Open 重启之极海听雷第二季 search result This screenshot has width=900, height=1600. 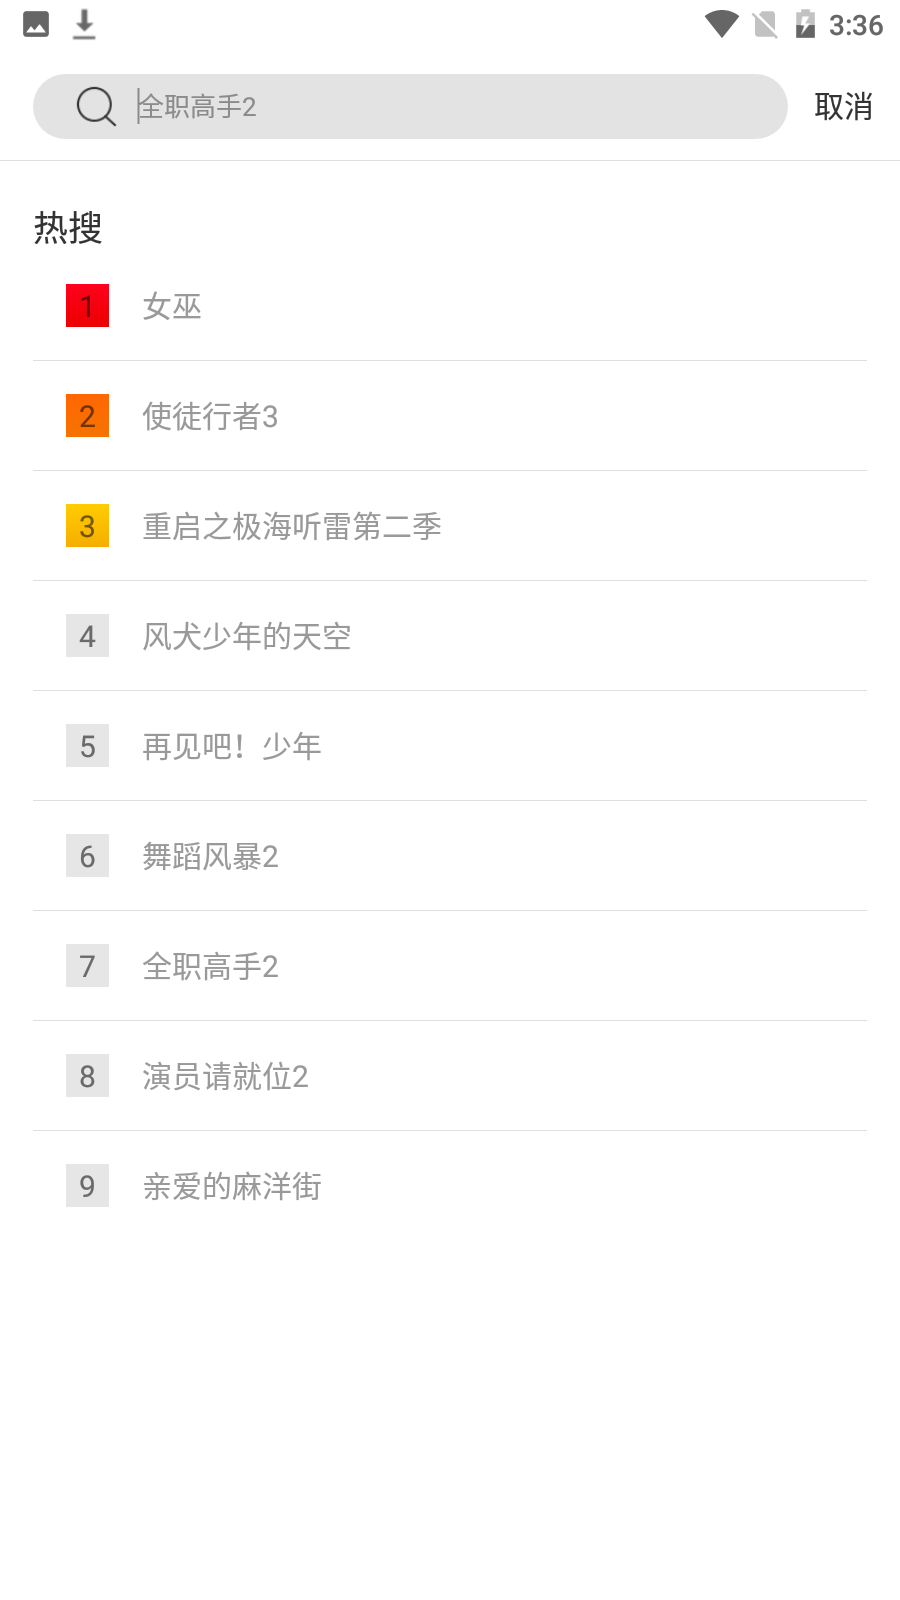tap(292, 526)
